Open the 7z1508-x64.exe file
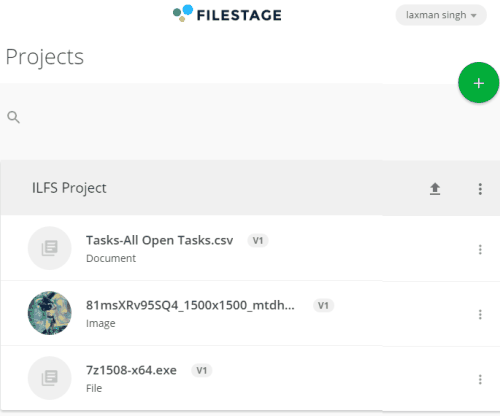The image size is (500, 416). click(131, 370)
